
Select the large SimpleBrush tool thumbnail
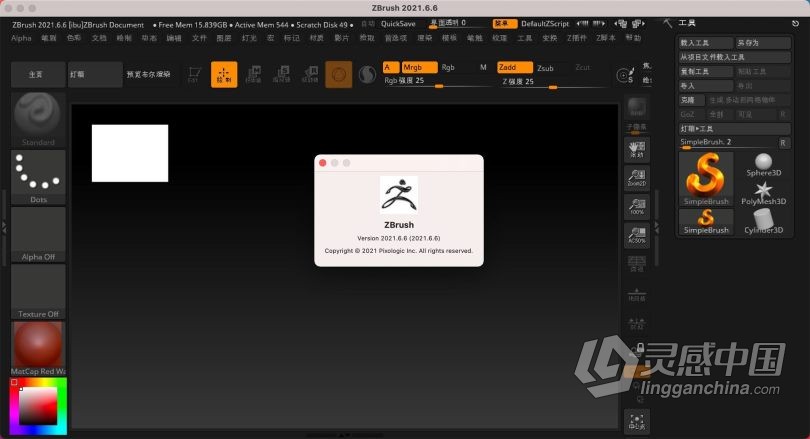coord(706,179)
